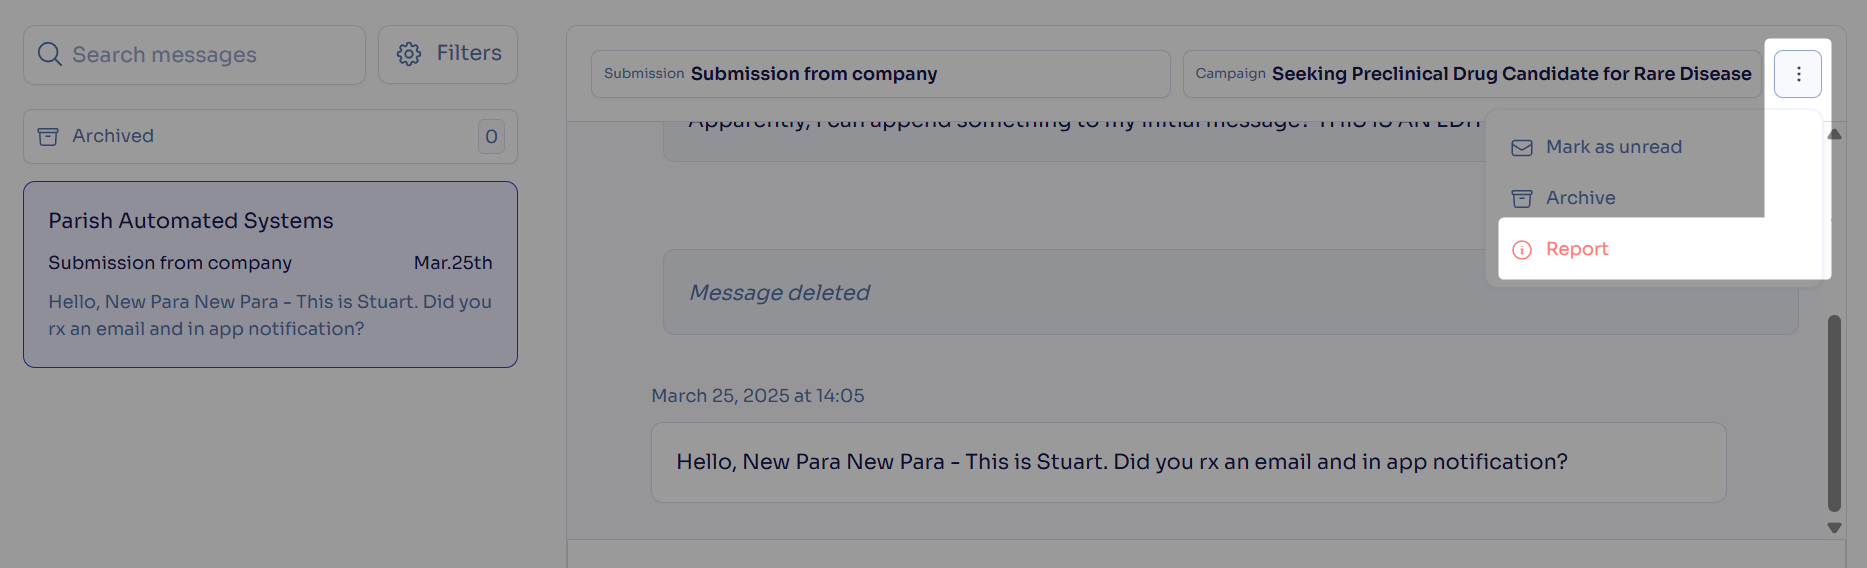Open the Parish Automated Systems conversation
Viewport: 1867px width, 568px height.
click(270, 274)
